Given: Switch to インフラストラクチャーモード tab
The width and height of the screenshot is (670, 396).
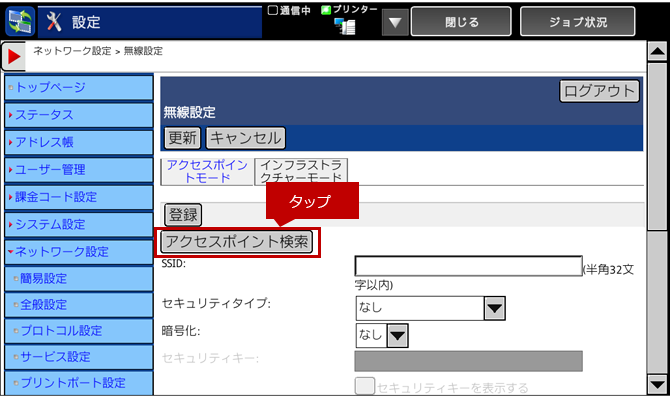Looking at the screenshot, I should [x=301, y=171].
